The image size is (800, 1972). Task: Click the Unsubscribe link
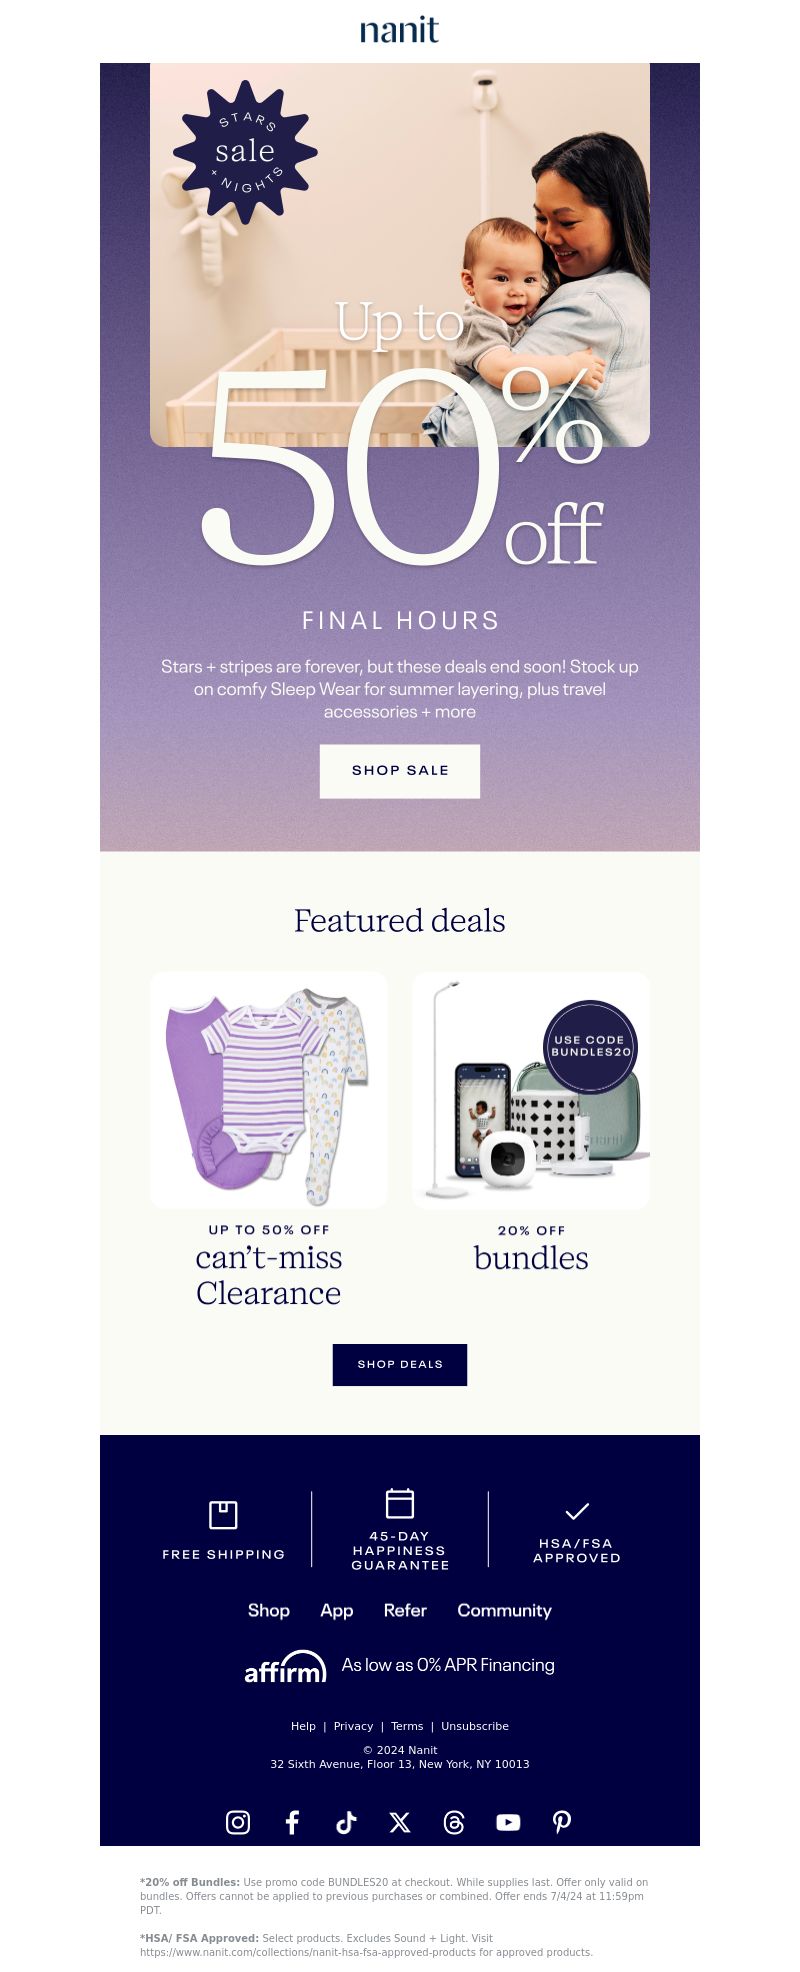475,1726
